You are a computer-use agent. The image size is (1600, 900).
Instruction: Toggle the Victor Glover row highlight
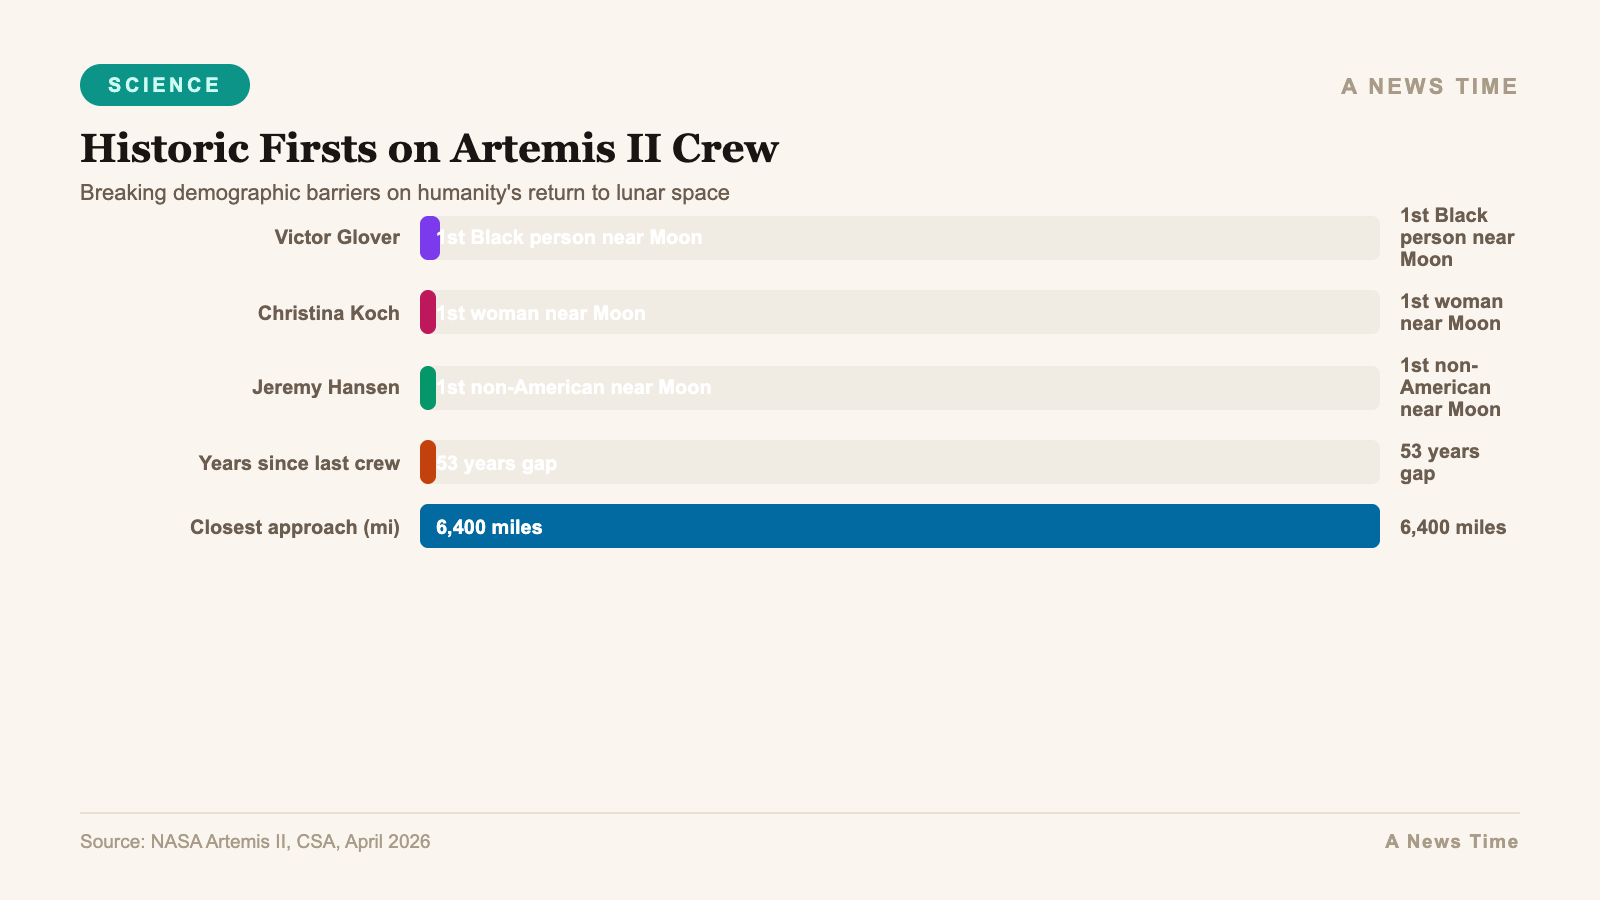[x=337, y=237]
